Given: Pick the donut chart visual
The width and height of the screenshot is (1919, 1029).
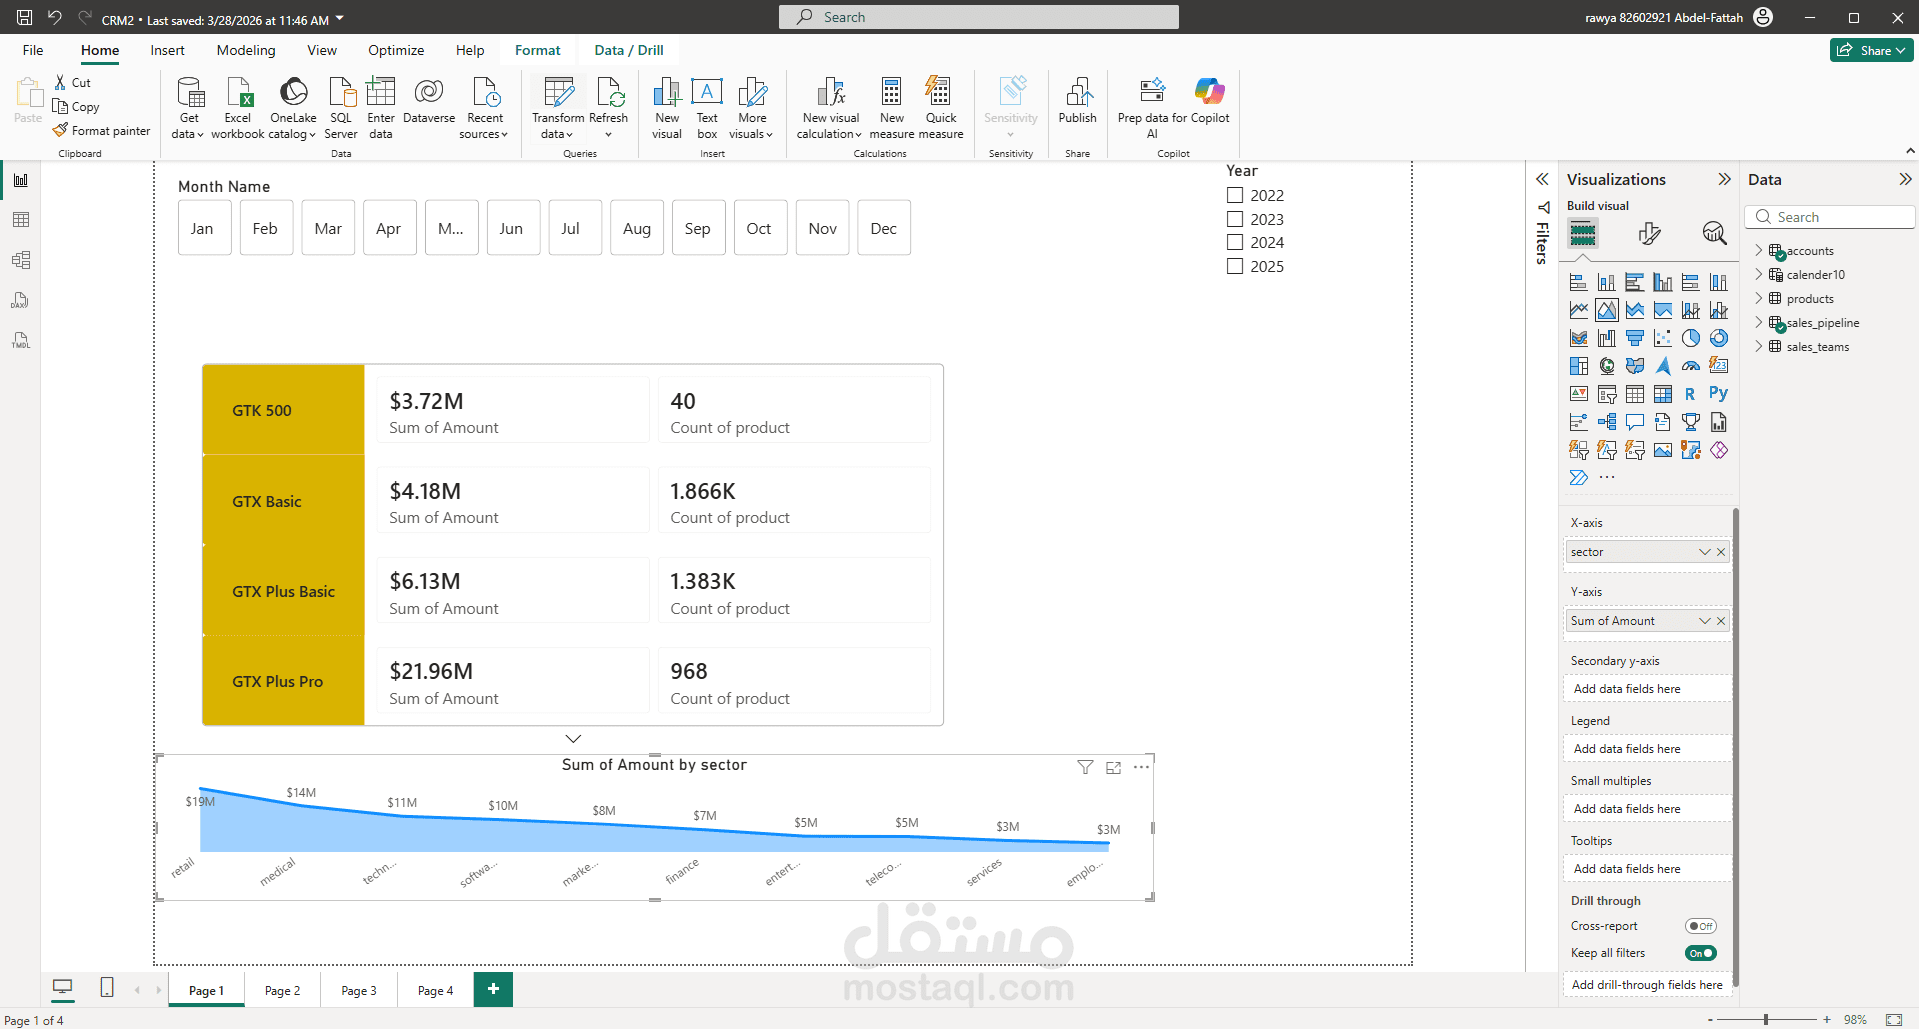Looking at the screenshot, I should point(1719,338).
